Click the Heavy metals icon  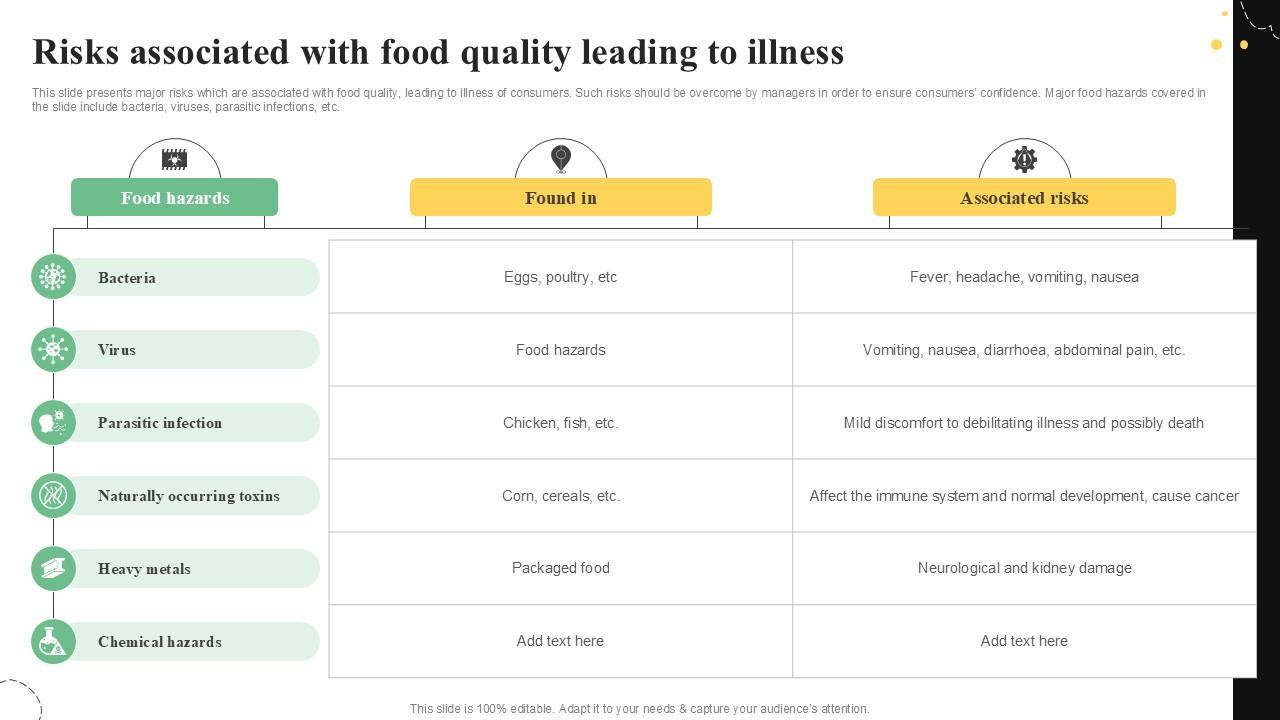point(53,569)
